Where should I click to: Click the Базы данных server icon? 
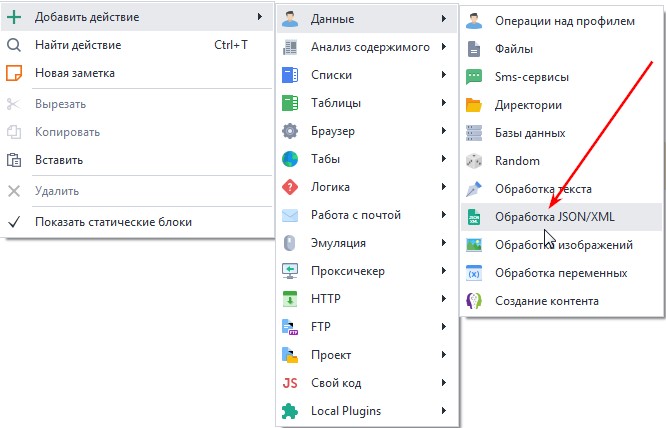coord(474,133)
